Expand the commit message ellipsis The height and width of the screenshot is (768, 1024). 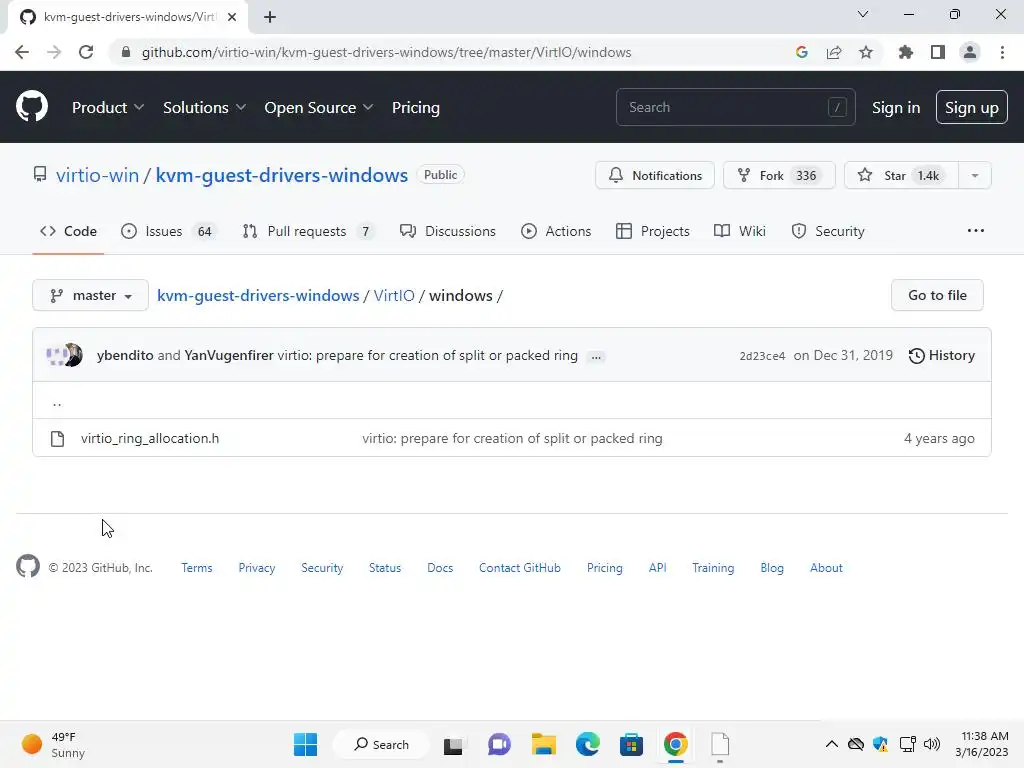coord(596,357)
